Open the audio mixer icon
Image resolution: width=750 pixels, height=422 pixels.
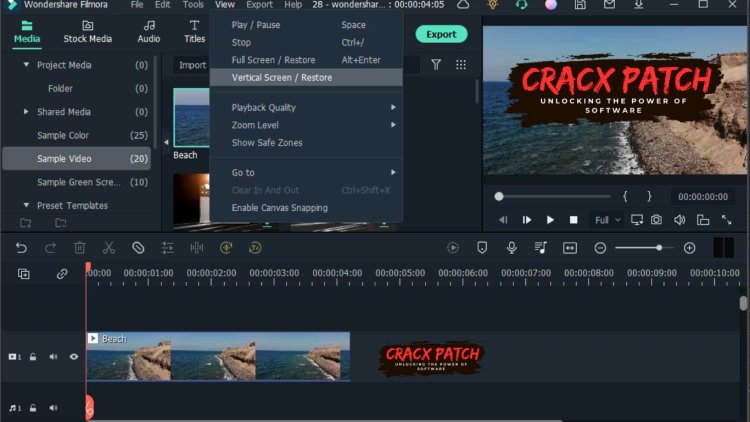540,248
